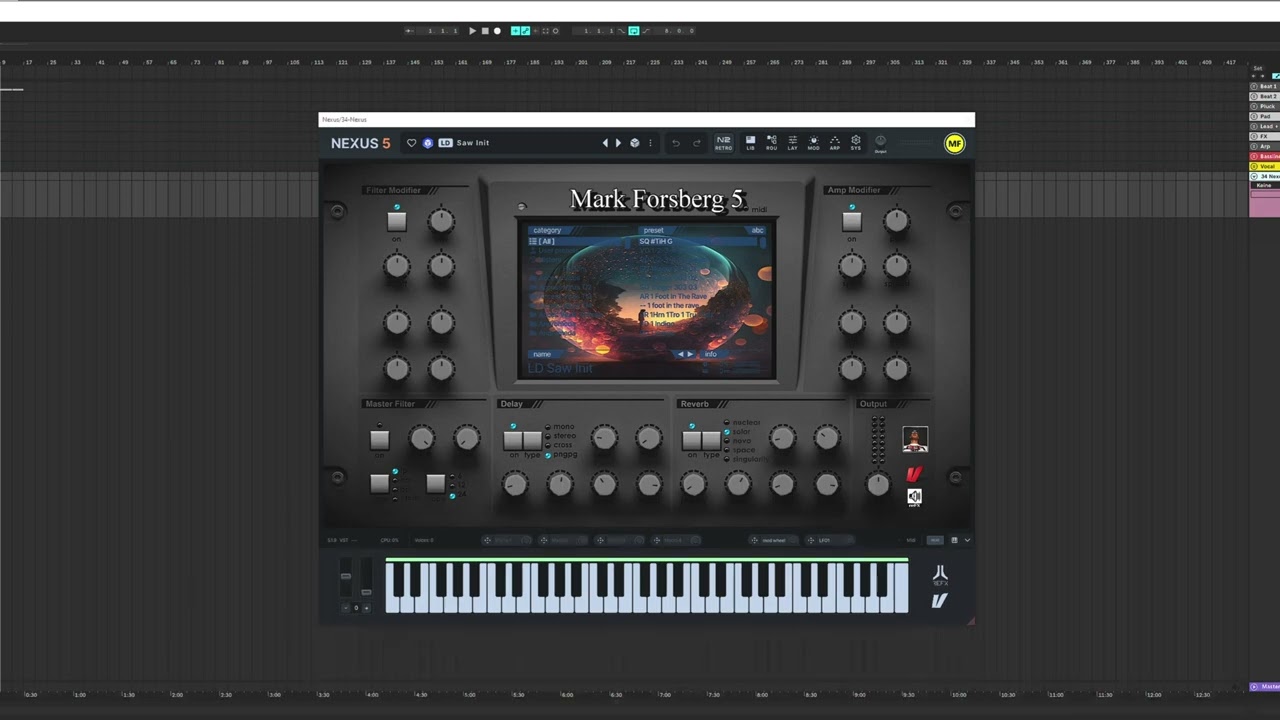Select the Vocal track in DAW
Image resolution: width=1280 pixels, height=720 pixels.
pos(1265,166)
